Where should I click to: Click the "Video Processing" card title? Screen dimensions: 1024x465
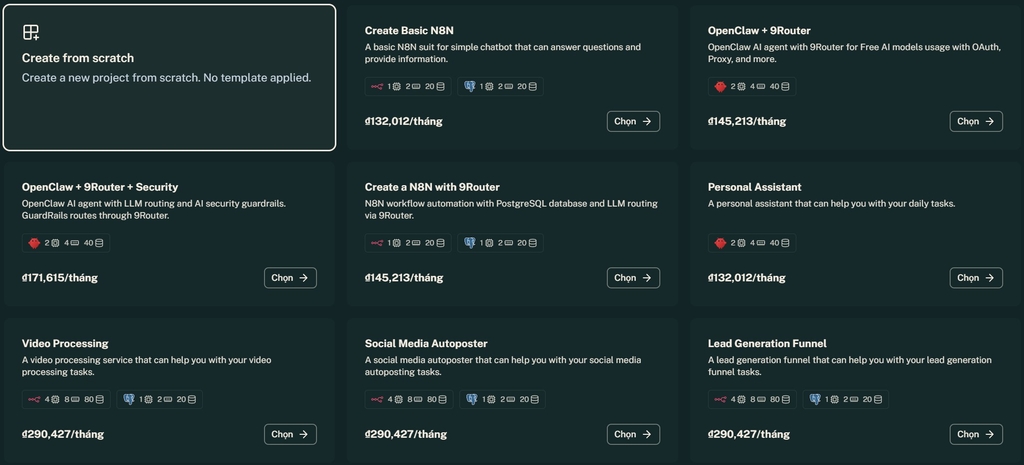pyautogui.click(x=65, y=344)
